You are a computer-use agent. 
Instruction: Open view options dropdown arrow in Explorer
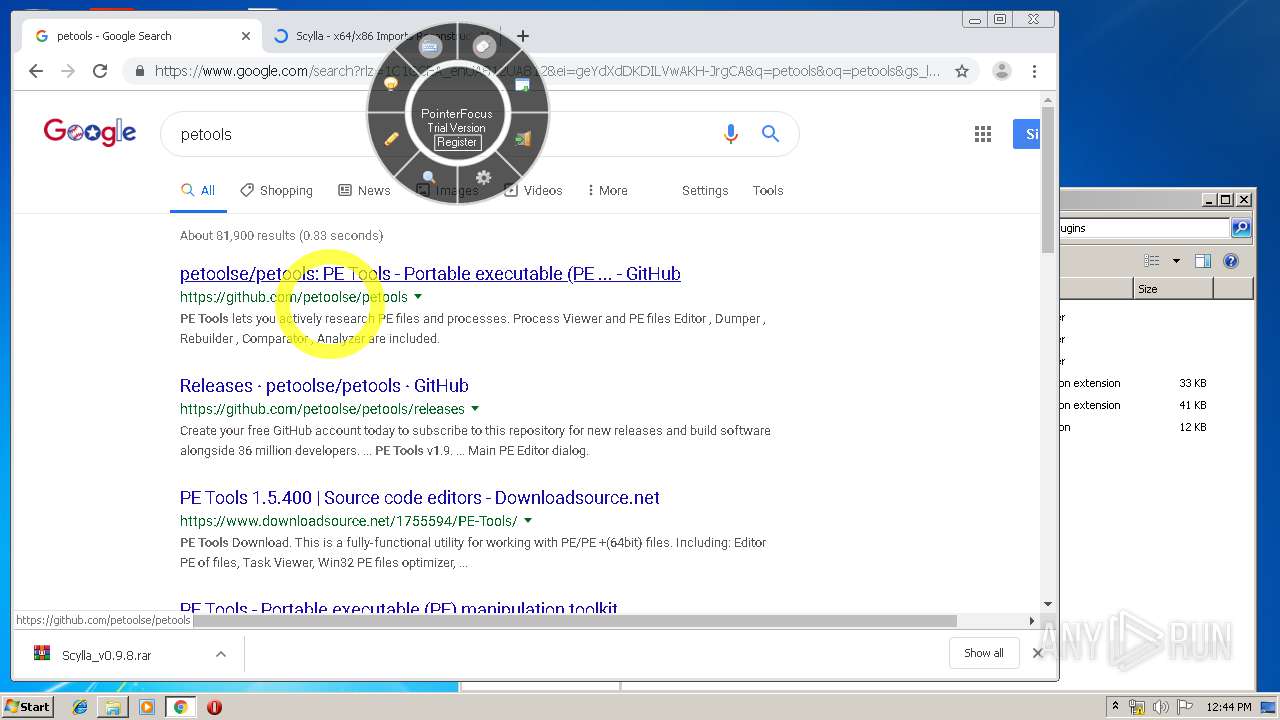tap(1176, 261)
